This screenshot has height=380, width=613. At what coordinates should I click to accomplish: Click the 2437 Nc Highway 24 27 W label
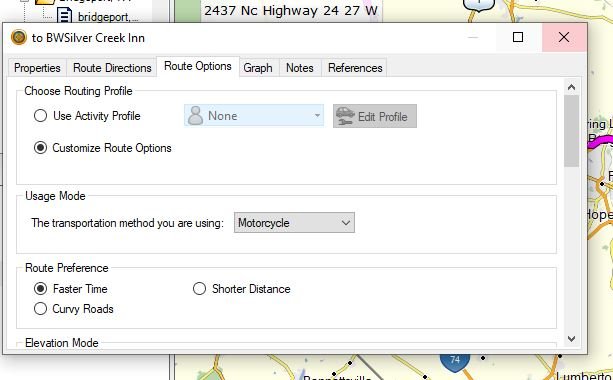tap(291, 11)
